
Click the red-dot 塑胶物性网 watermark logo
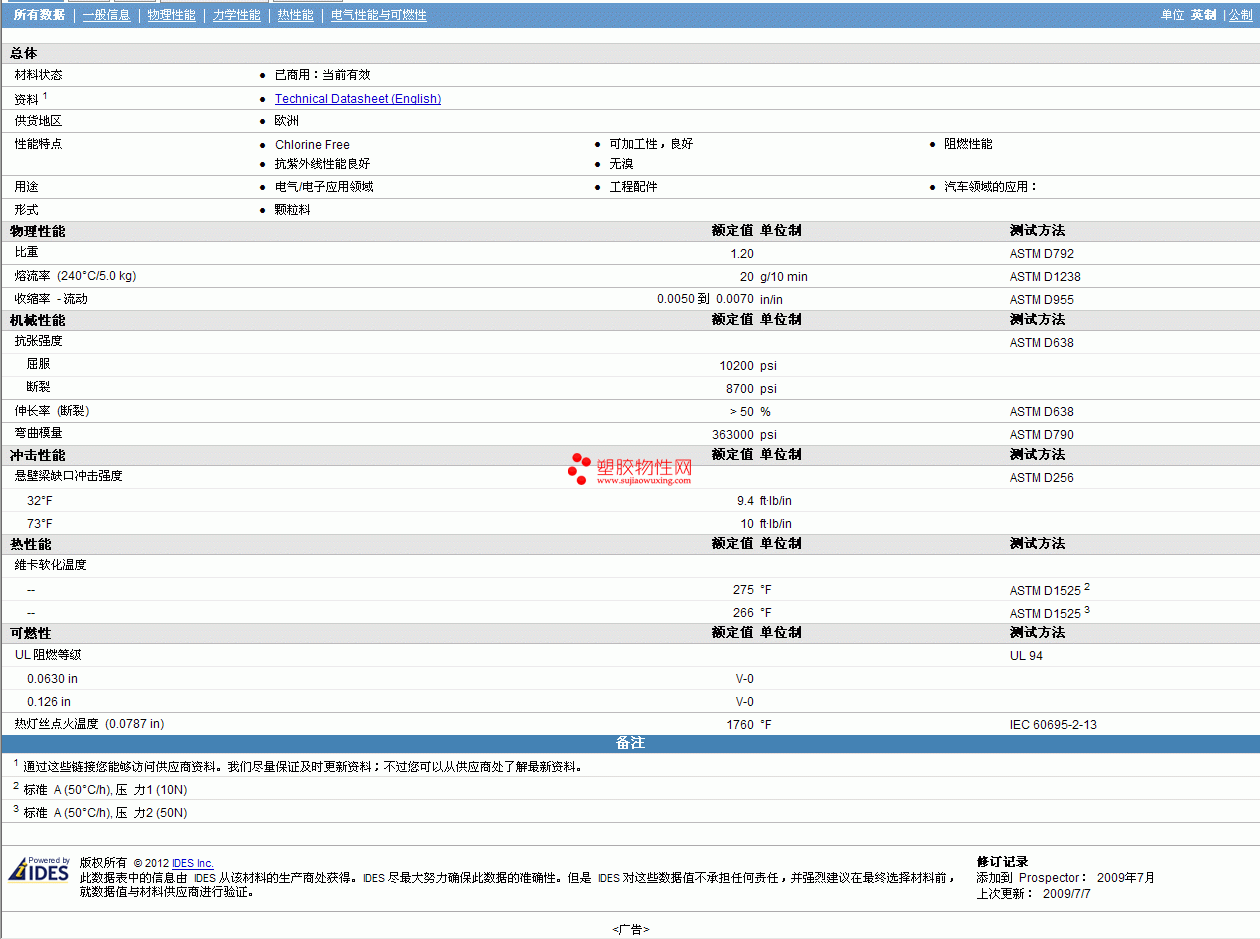pyautogui.click(x=631, y=468)
